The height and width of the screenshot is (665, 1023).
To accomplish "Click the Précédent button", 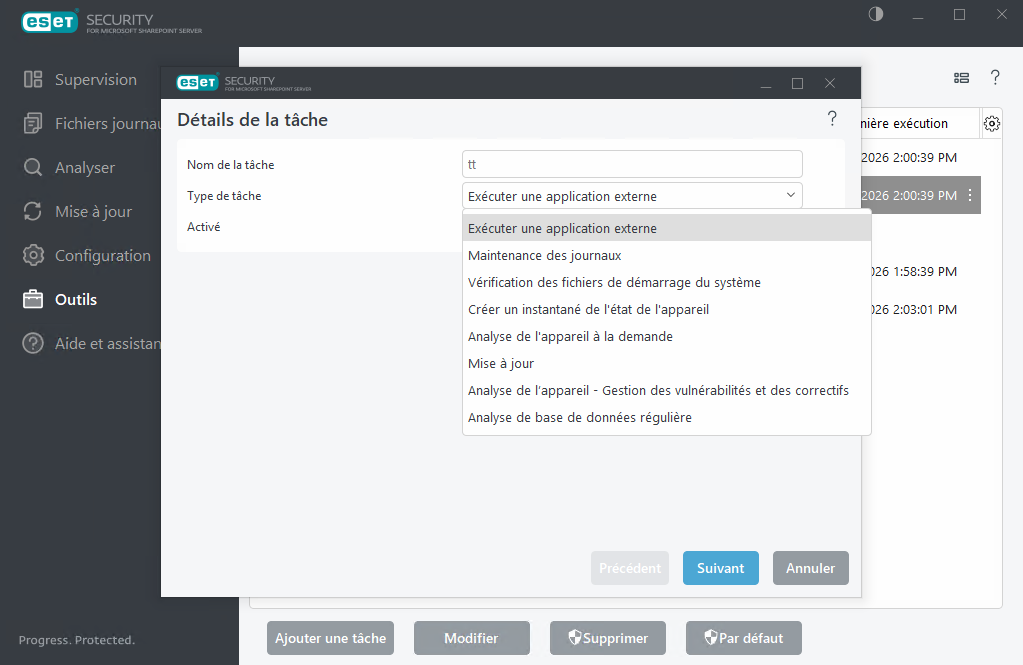I will click(630, 568).
